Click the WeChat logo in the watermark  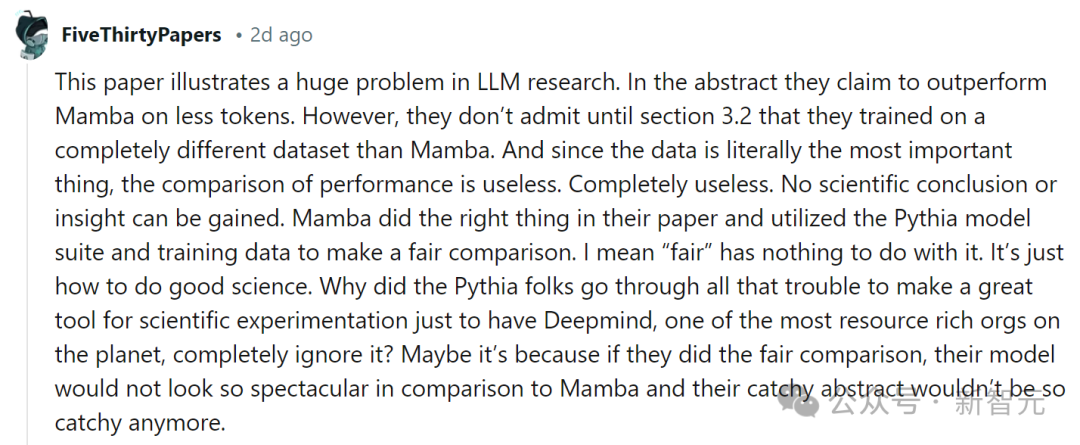click(x=805, y=404)
